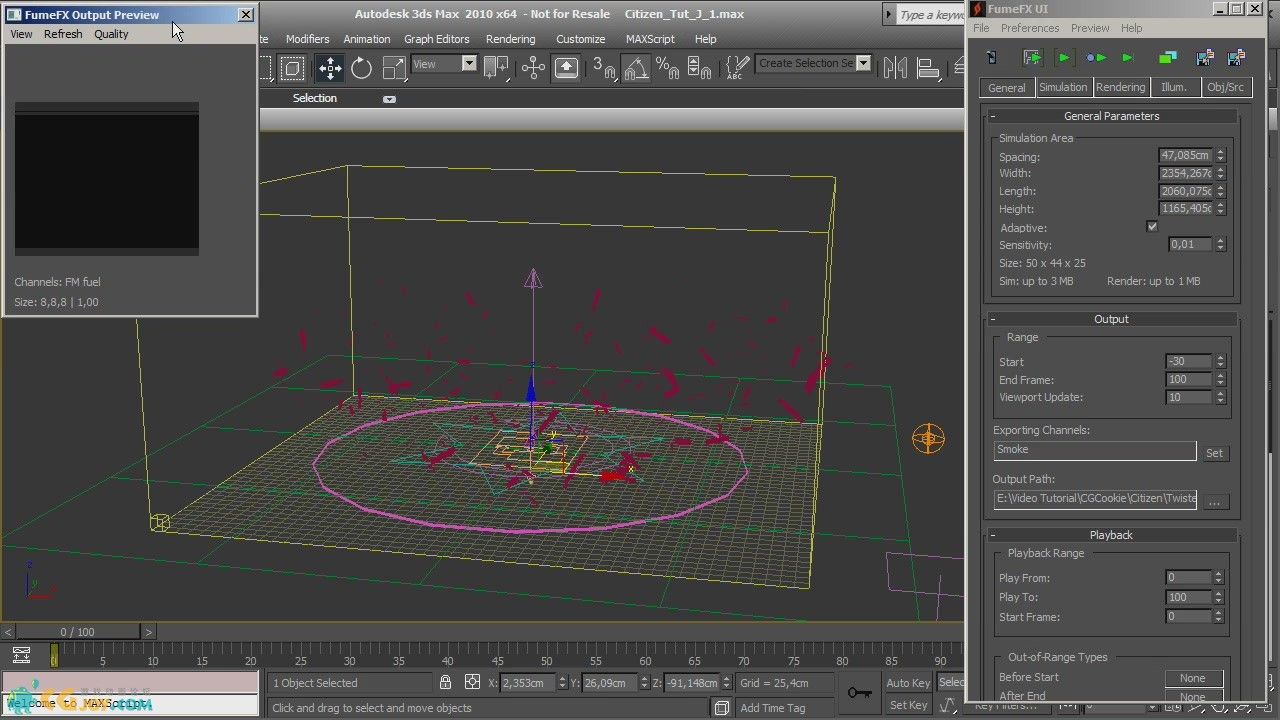Toggle Set Key mode

tap(908, 704)
